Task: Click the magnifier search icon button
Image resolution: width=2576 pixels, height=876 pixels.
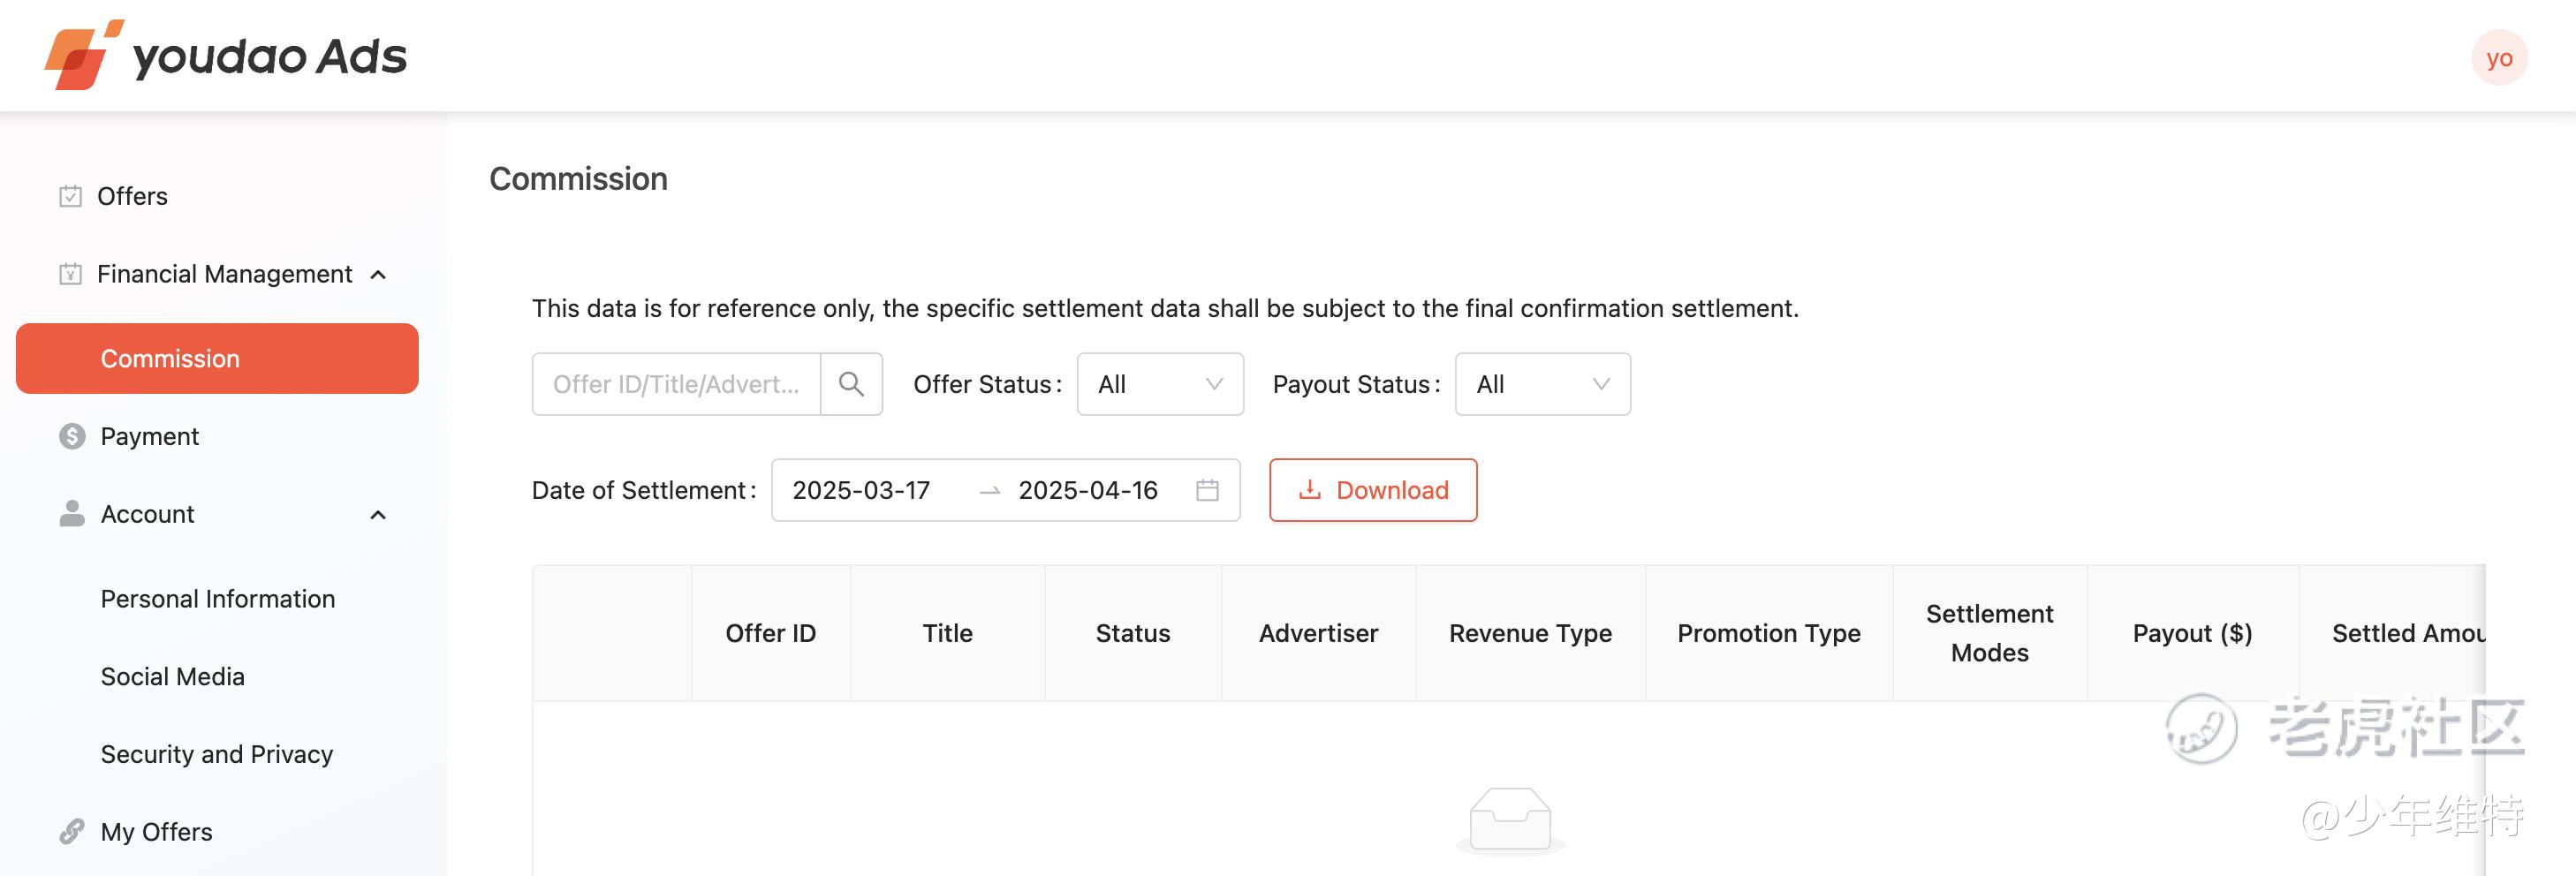Action: pyautogui.click(x=851, y=384)
